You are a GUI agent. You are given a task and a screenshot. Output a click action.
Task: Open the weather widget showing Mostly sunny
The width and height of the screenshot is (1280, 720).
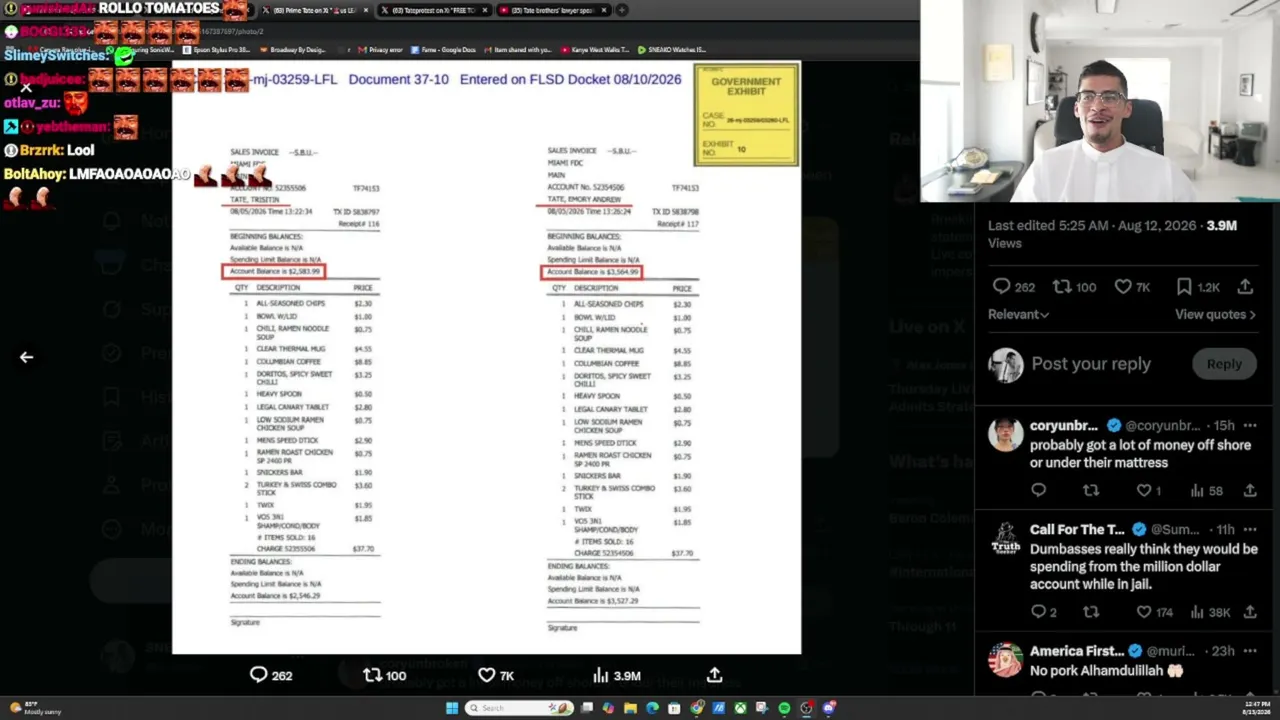35,708
